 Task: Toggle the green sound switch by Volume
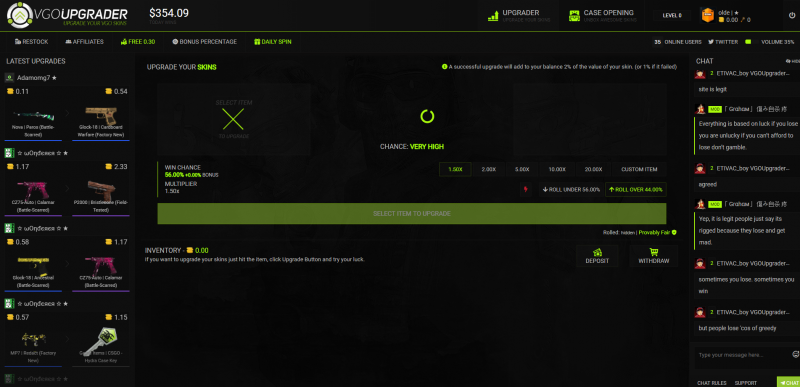pyautogui.click(x=748, y=42)
